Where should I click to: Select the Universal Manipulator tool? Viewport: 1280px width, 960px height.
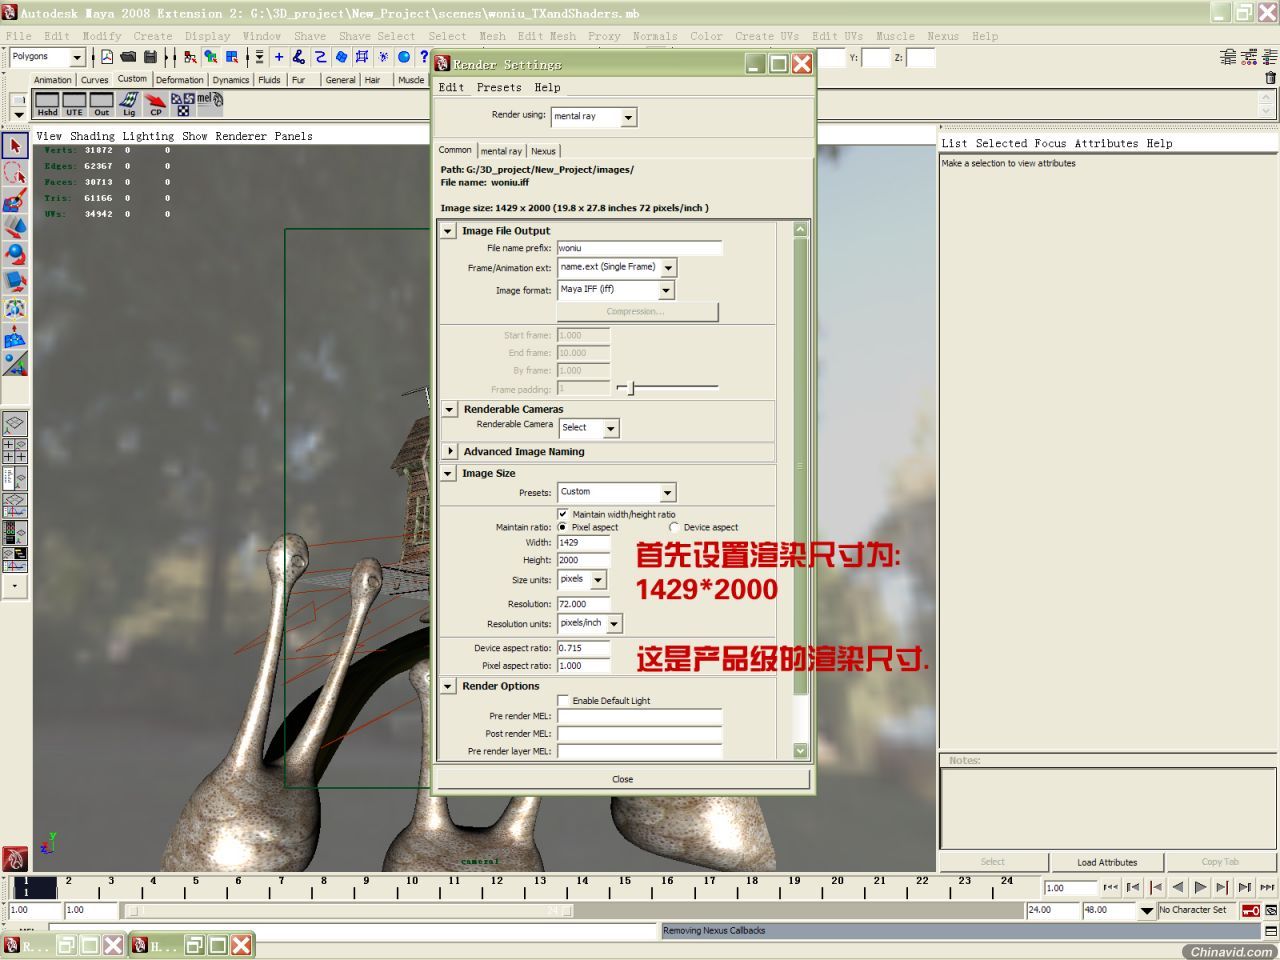pos(14,308)
